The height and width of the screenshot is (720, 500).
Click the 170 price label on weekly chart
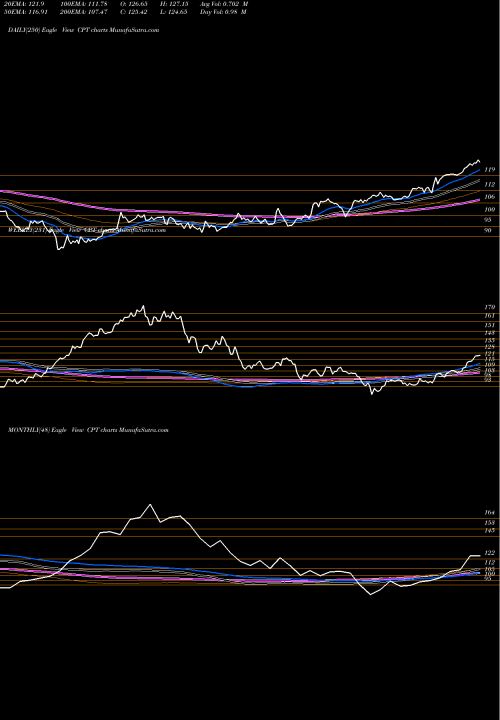tap(489, 307)
